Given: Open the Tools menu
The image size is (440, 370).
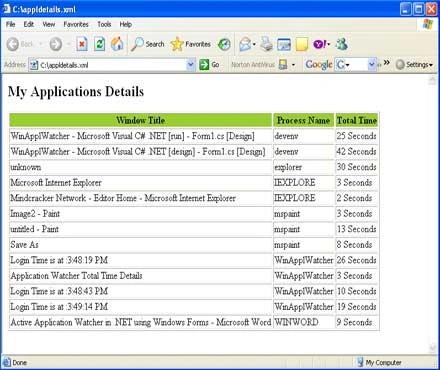Looking at the screenshot, I should (x=104, y=24).
